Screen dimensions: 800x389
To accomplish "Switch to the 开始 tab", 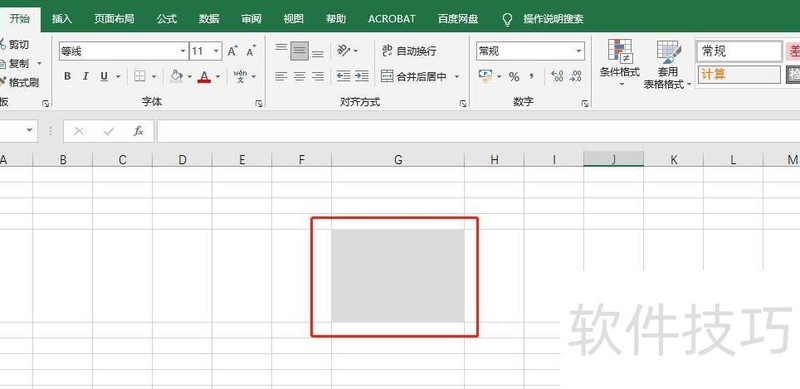I will [19, 19].
